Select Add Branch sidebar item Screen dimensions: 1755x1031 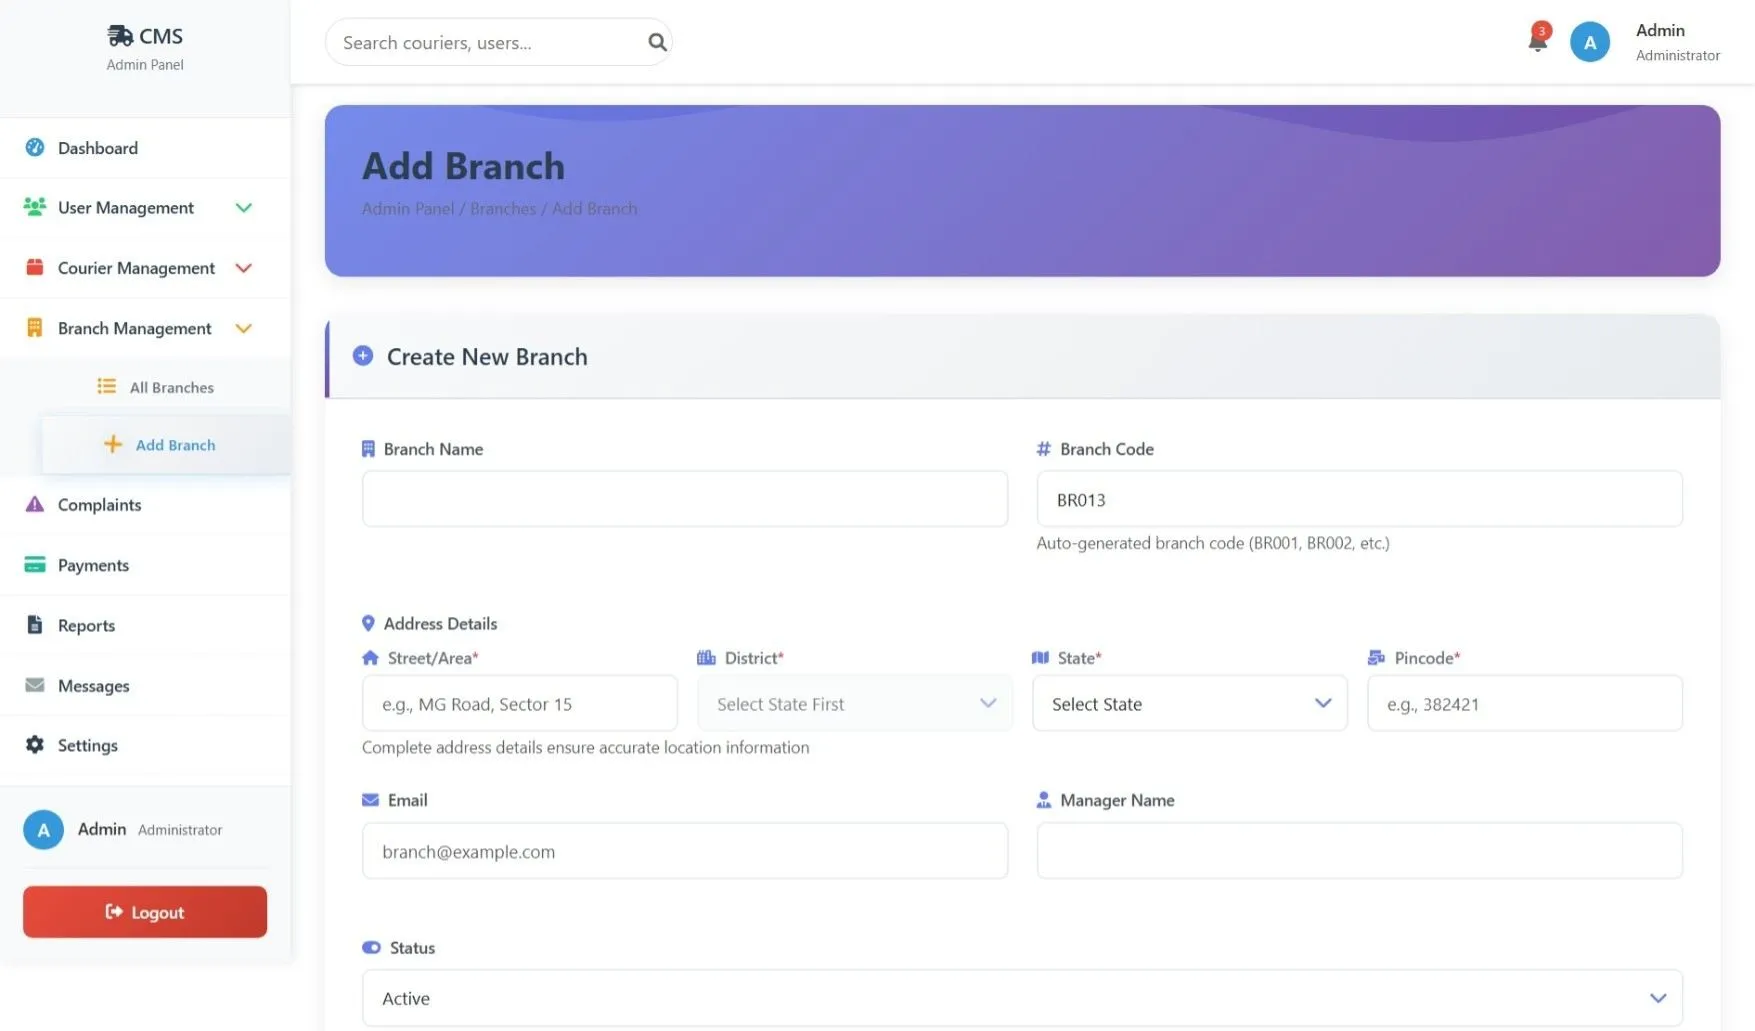point(175,445)
